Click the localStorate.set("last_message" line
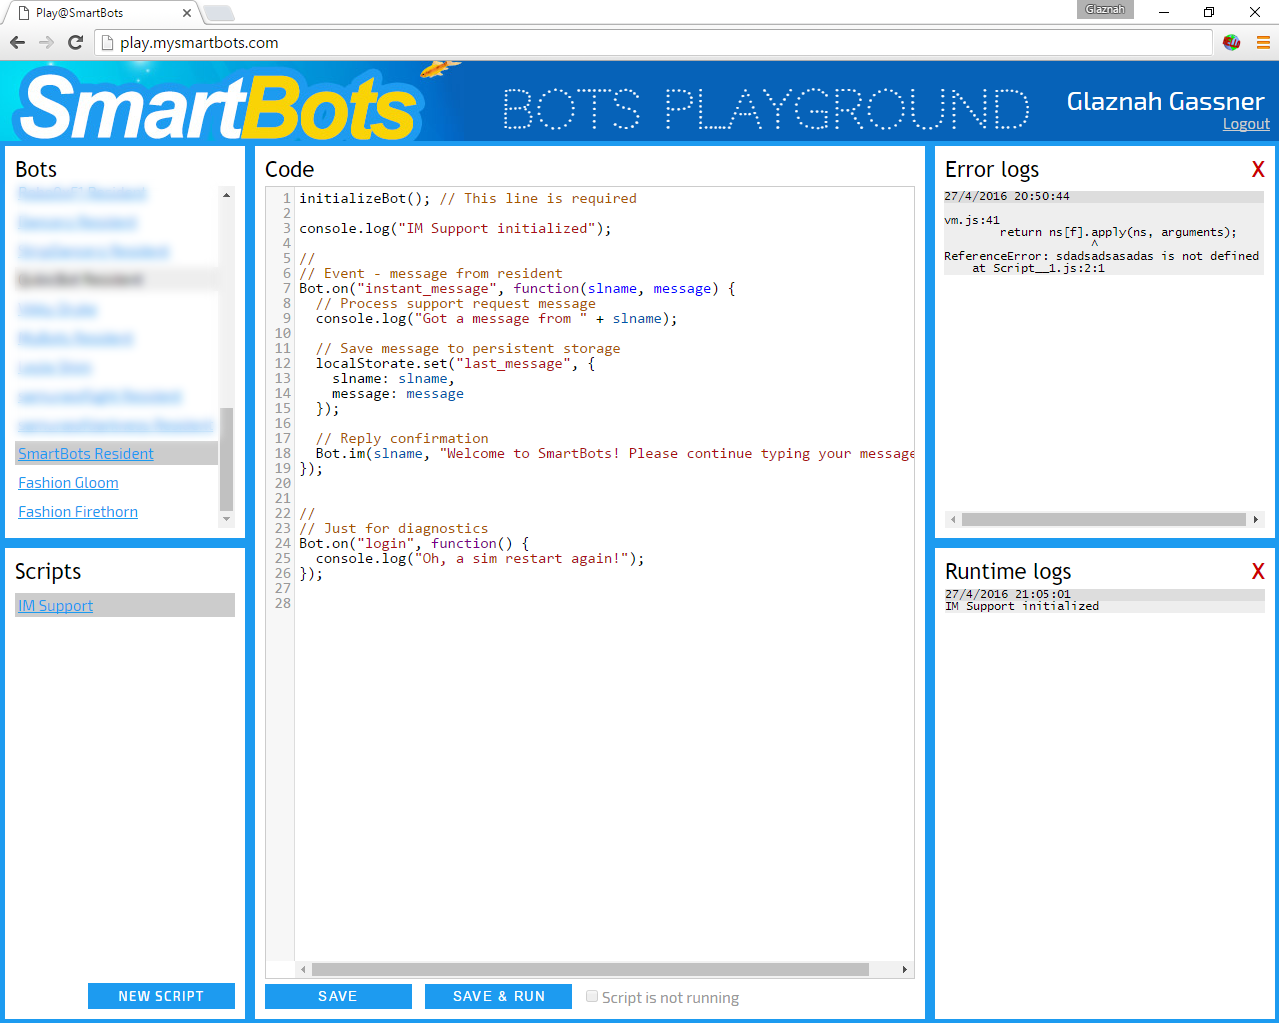1279x1023 pixels. 455,364
